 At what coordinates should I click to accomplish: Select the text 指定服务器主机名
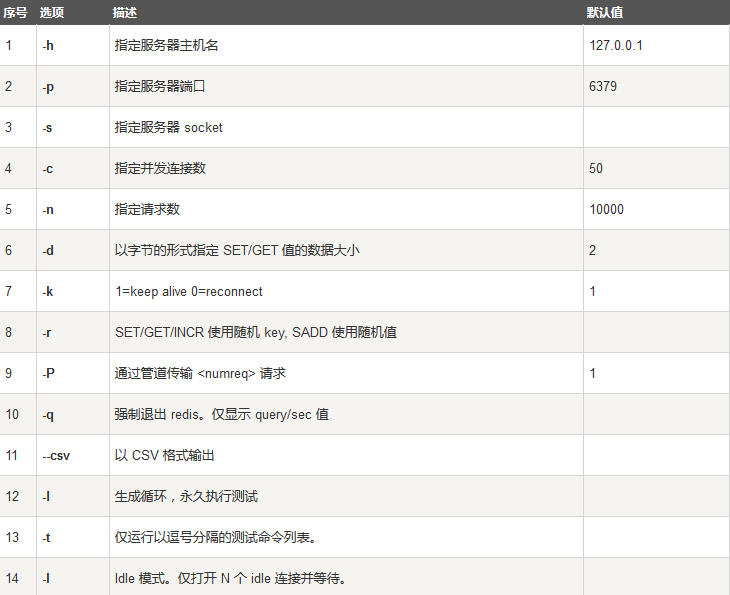click(166, 45)
